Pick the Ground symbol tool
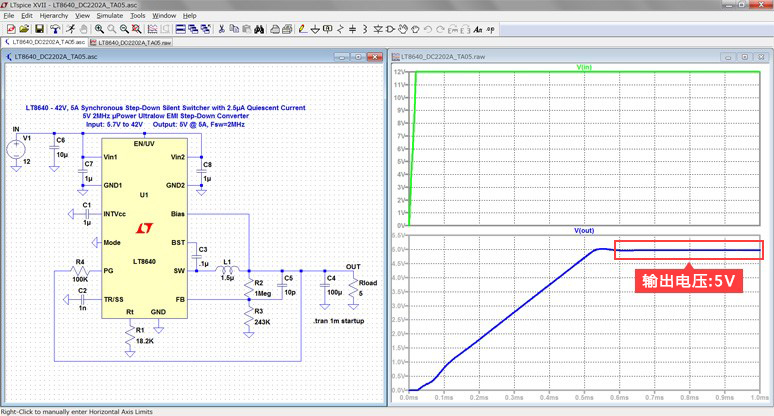774x416 pixels. click(x=314, y=29)
